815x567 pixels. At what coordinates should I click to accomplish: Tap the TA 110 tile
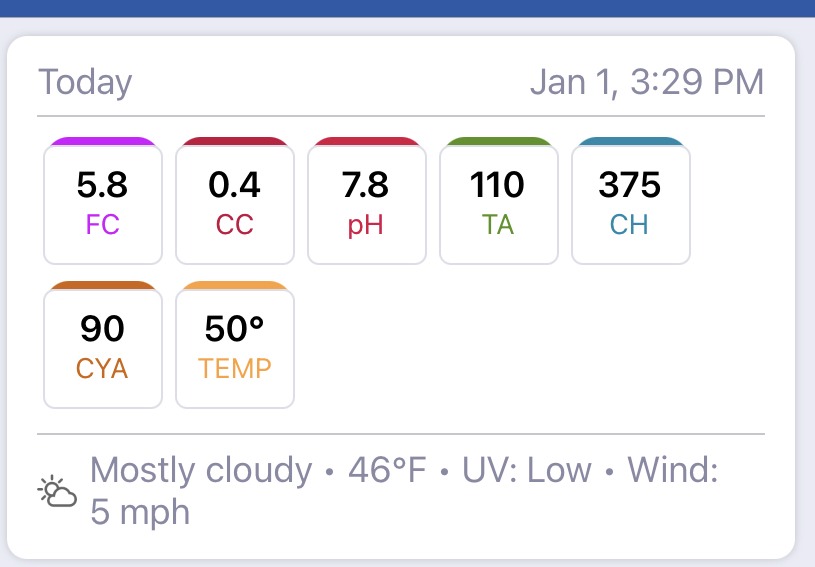point(499,204)
